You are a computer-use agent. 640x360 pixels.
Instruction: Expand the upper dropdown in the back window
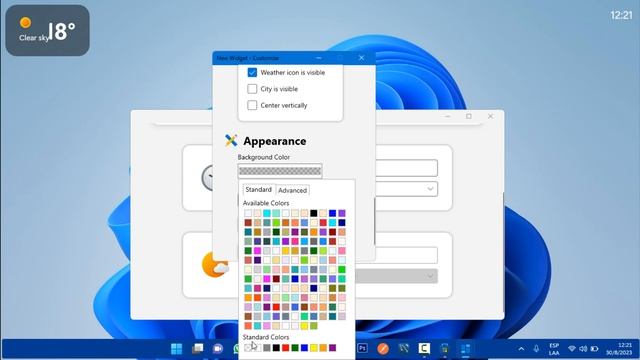(430, 189)
